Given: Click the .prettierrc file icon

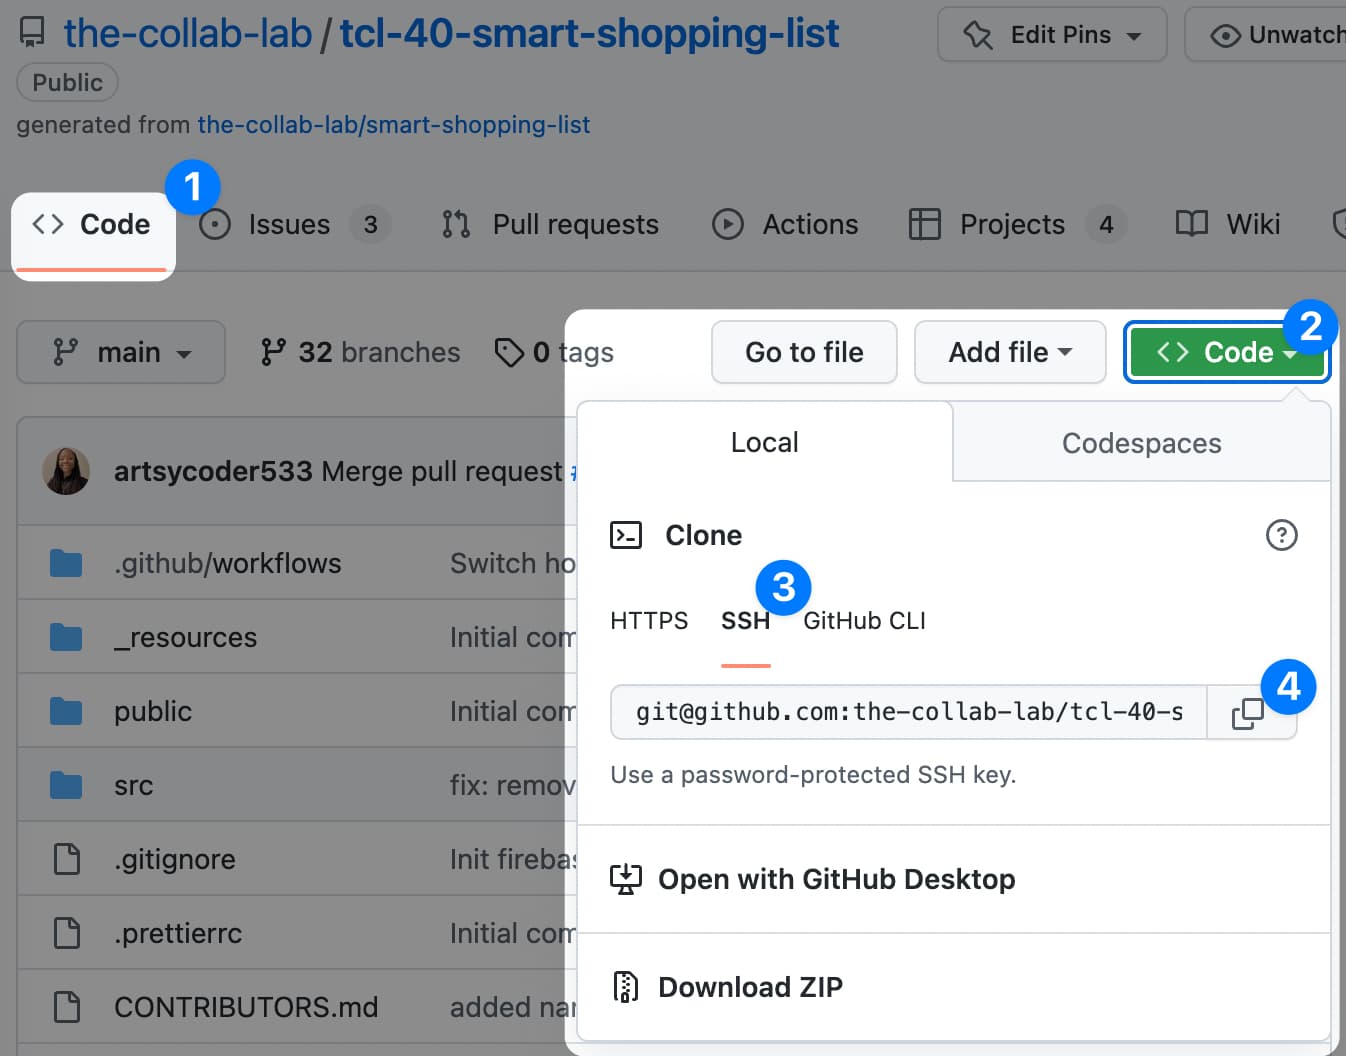Looking at the screenshot, I should 67,933.
